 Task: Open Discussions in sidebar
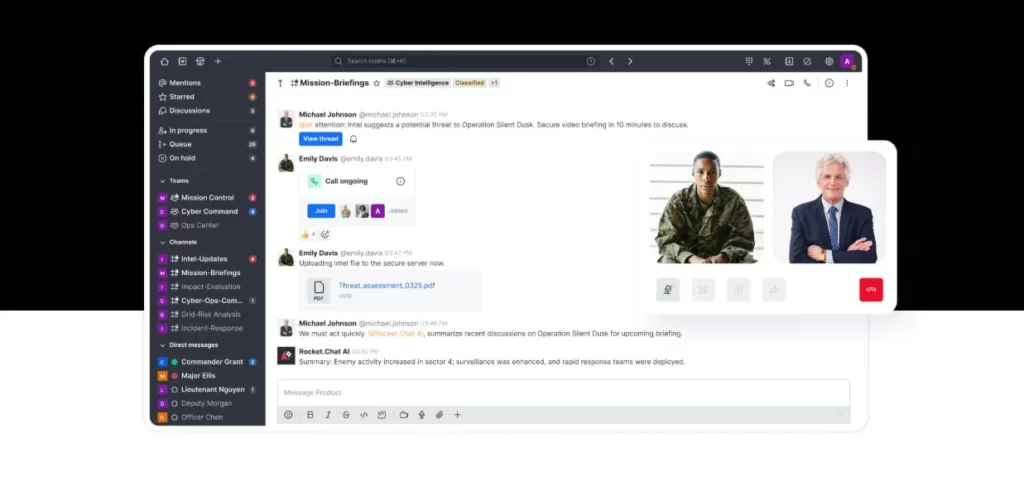(x=207, y=110)
